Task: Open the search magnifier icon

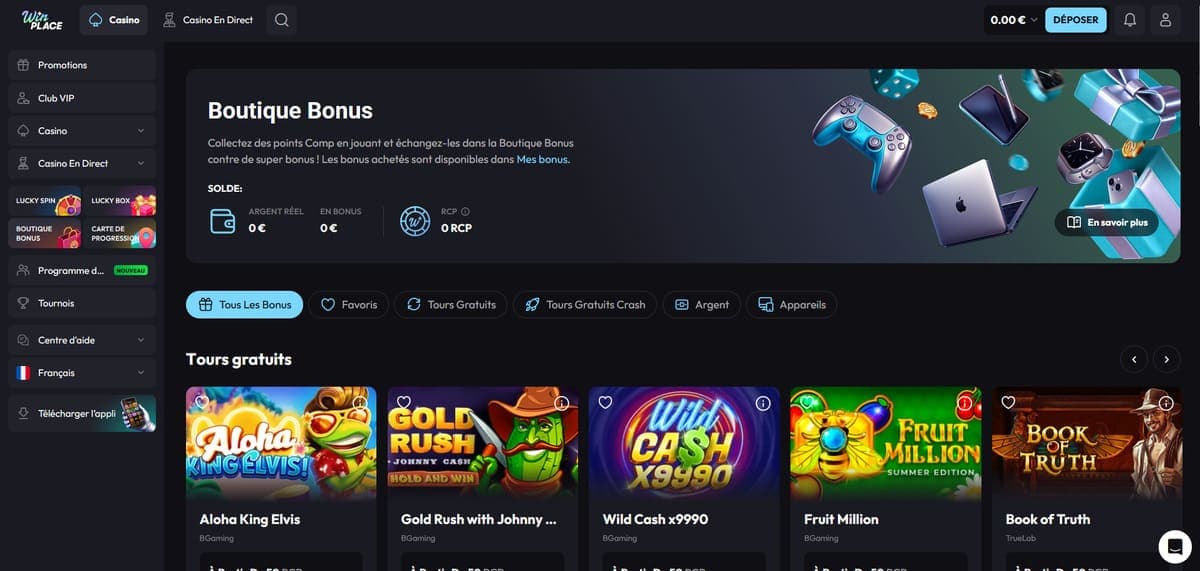Action: click(x=281, y=20)
